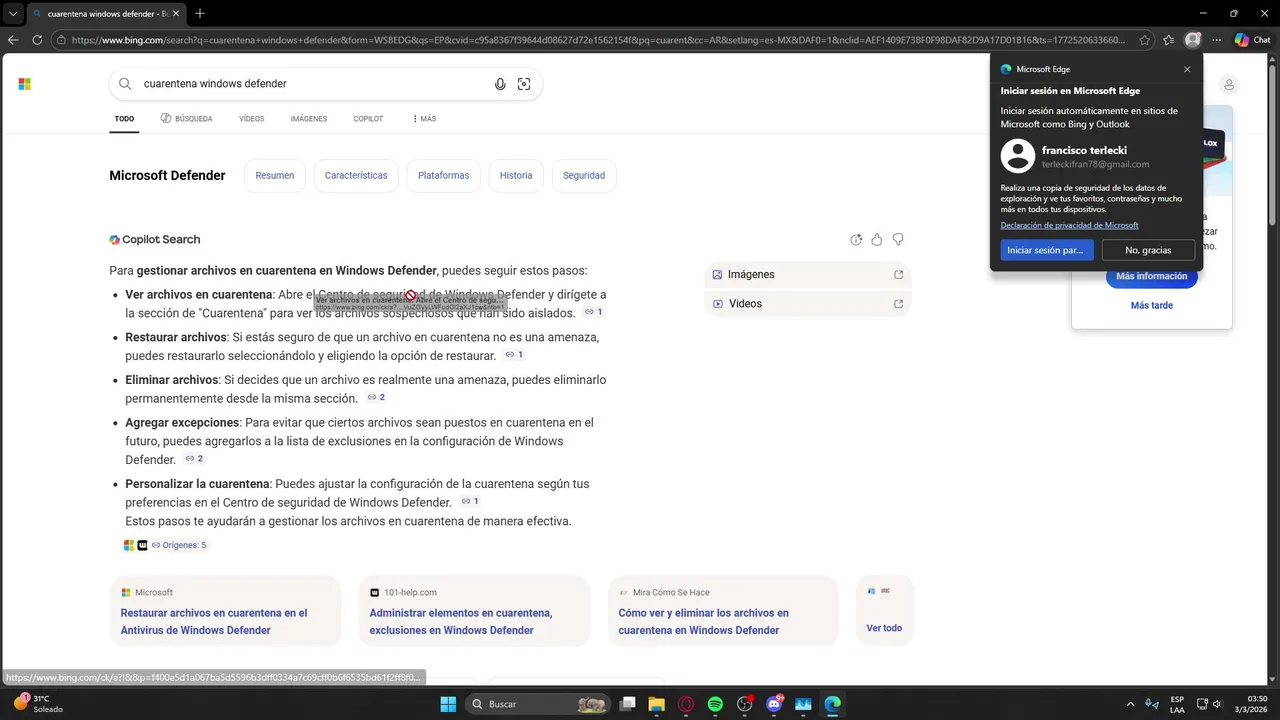Switch to the BÚSQUEDA tab
The height and width of the screenshot is (720, 1280).
[x=186, y=119]
